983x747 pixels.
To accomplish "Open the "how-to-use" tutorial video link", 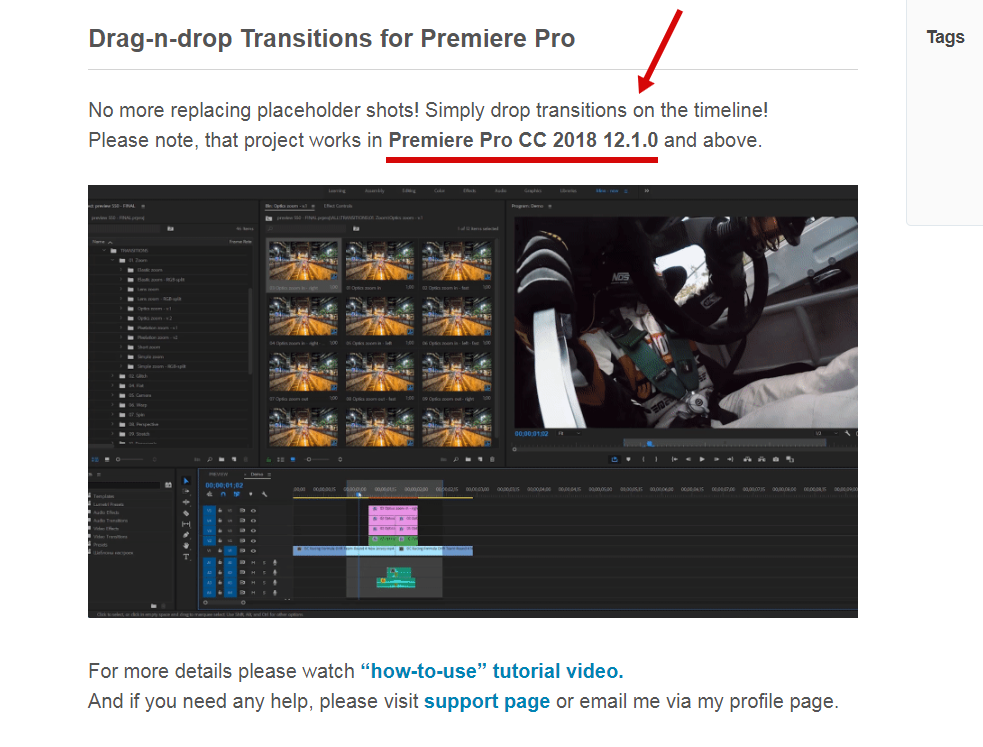I will [491, 671].
